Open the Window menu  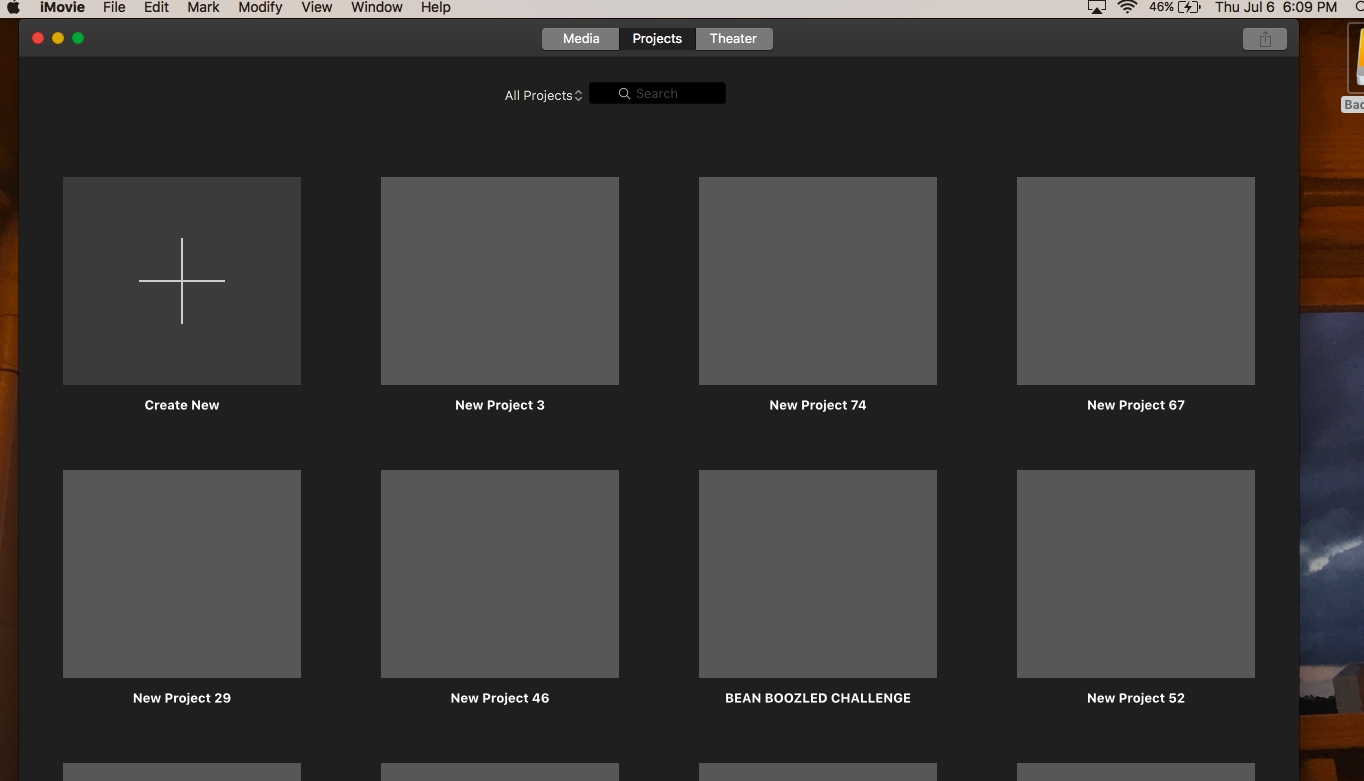tap(377, 7)
